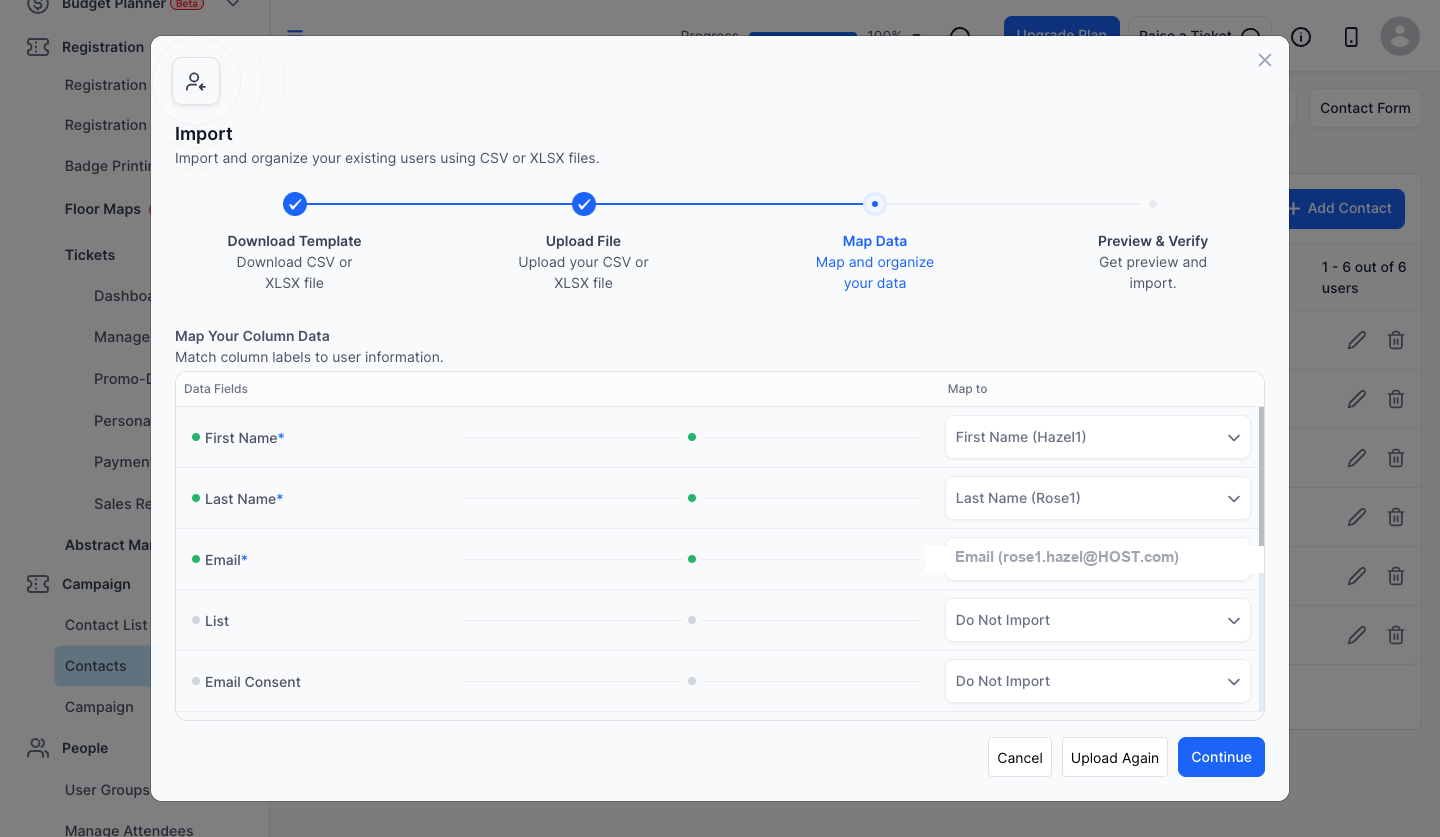Select the Preview & Verify step marker
This screenshot has width=1440, height=837.
click(x=1153, y=204)
